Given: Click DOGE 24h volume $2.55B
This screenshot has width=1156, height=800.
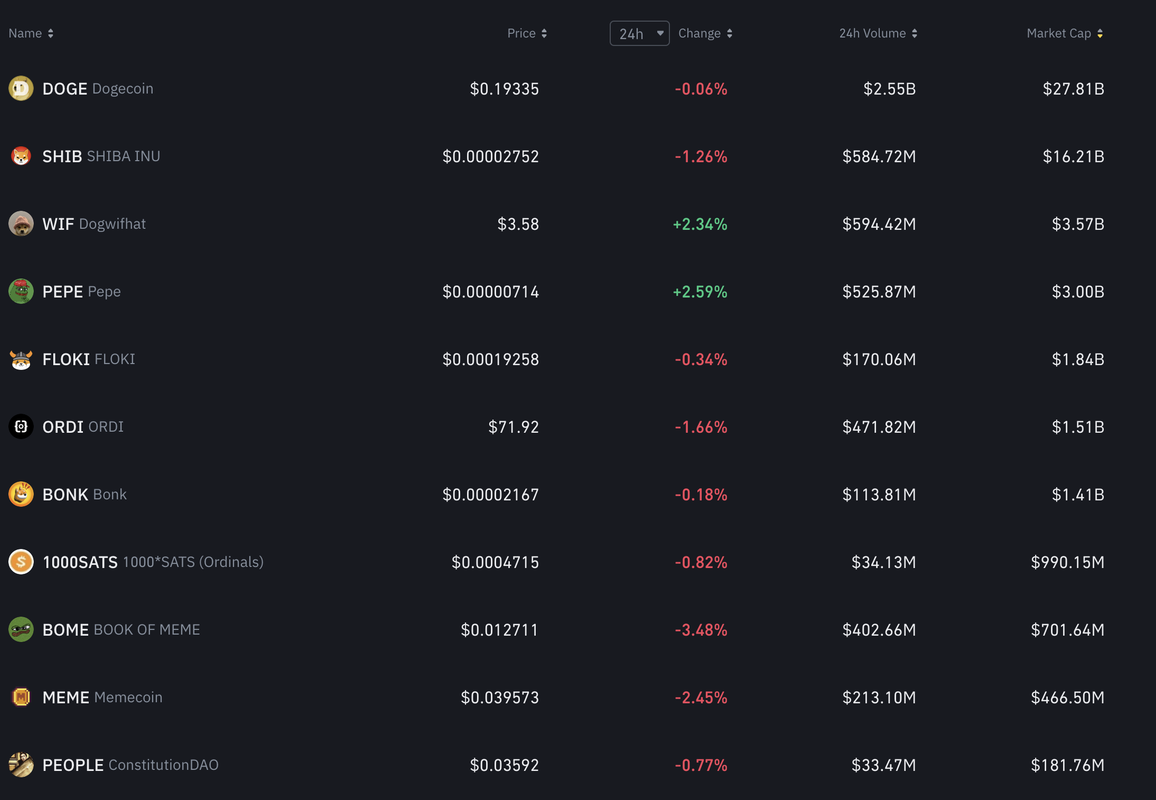Looking at the screenshot, I should click(890, 88).
